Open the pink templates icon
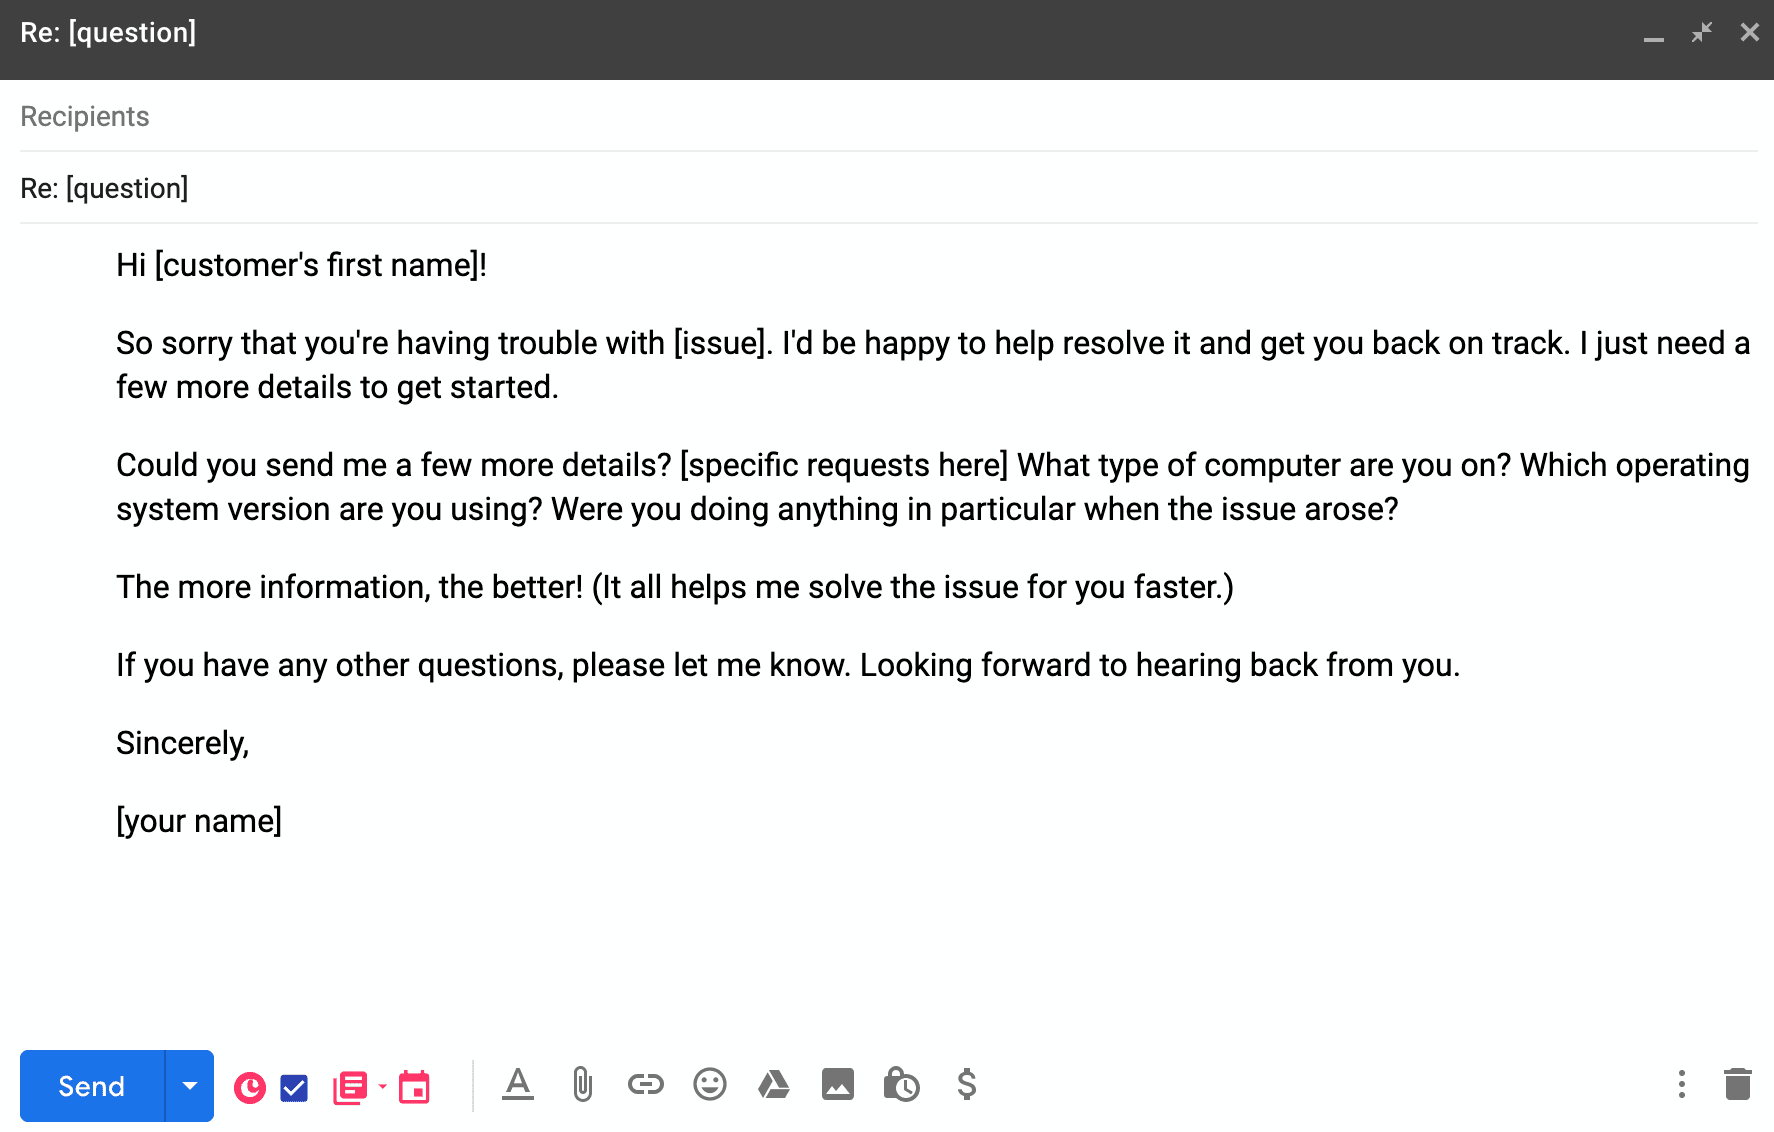The height and width of the screenshot is (1132, 1774). [x=350, y=1087]
